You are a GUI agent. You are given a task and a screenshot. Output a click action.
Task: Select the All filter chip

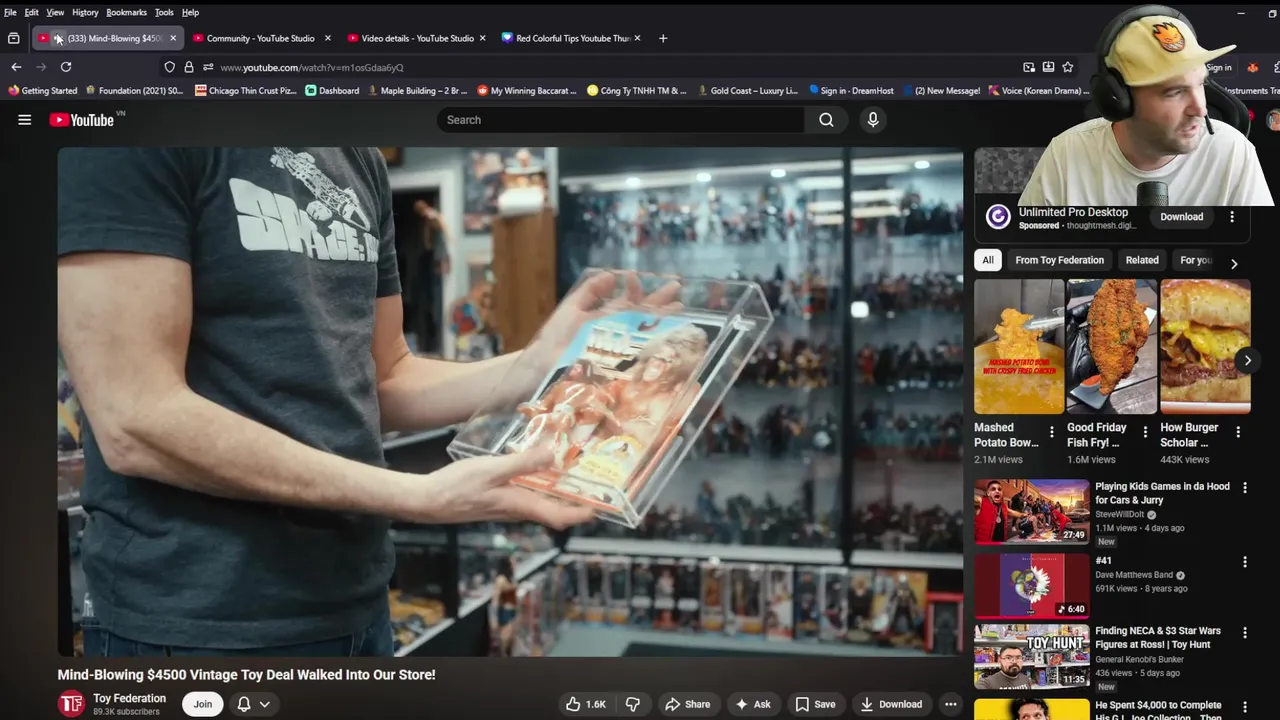(988, 260)
